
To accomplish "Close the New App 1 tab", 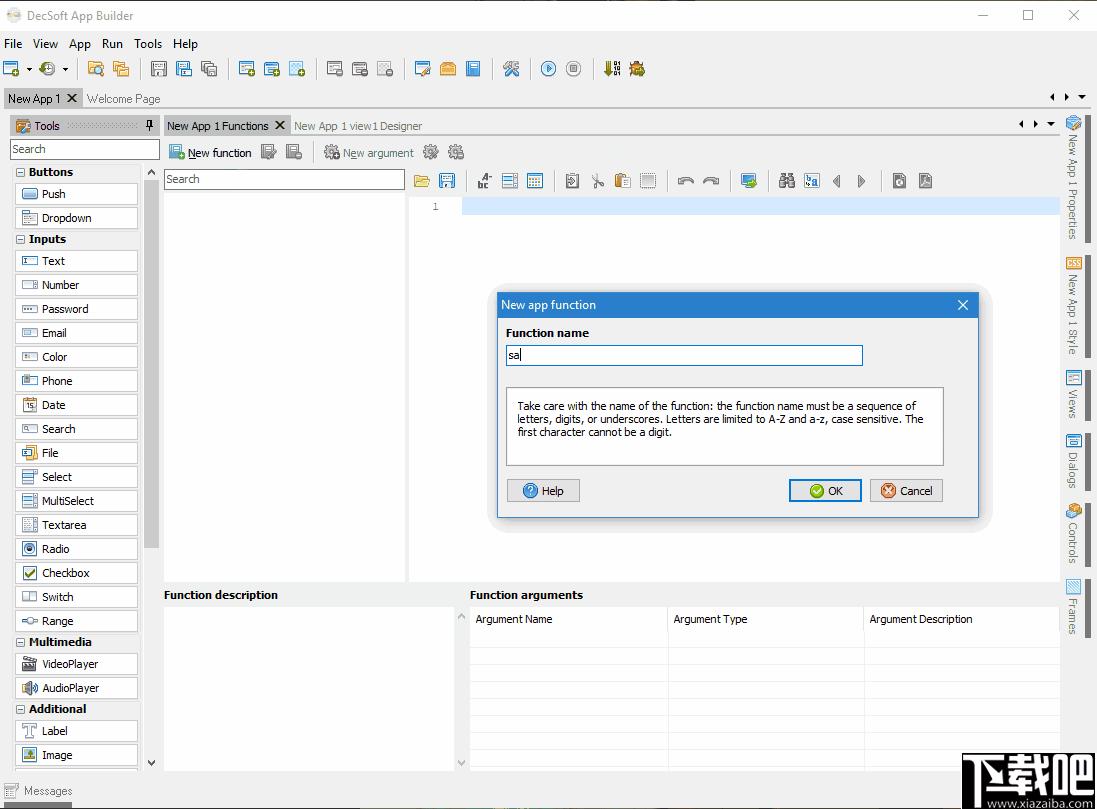I will [71, 98].
